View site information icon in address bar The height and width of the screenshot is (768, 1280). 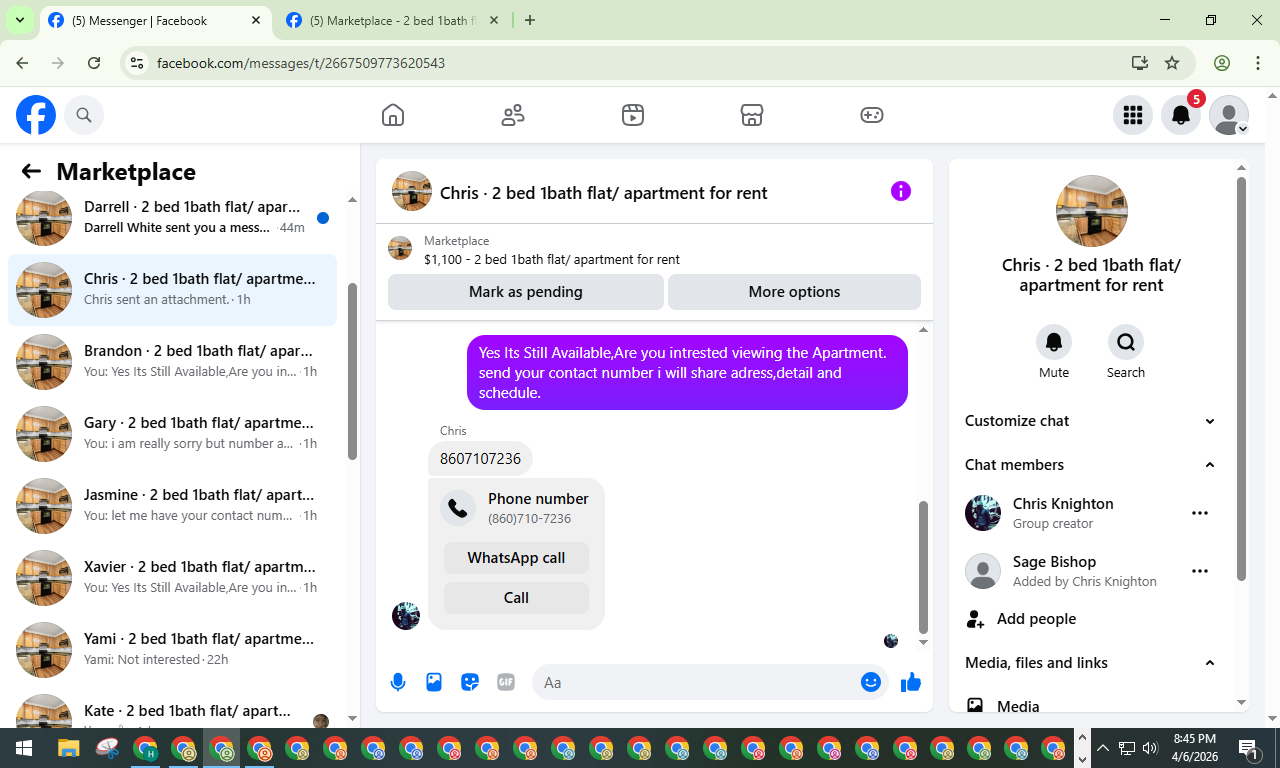(138, 63)
